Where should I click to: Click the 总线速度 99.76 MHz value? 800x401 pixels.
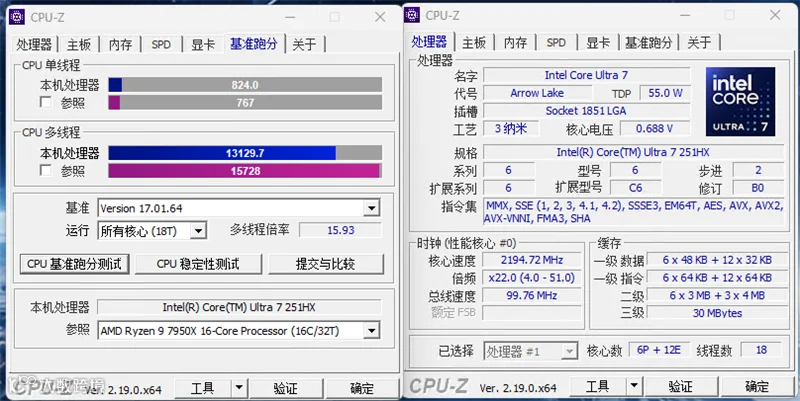532,295
